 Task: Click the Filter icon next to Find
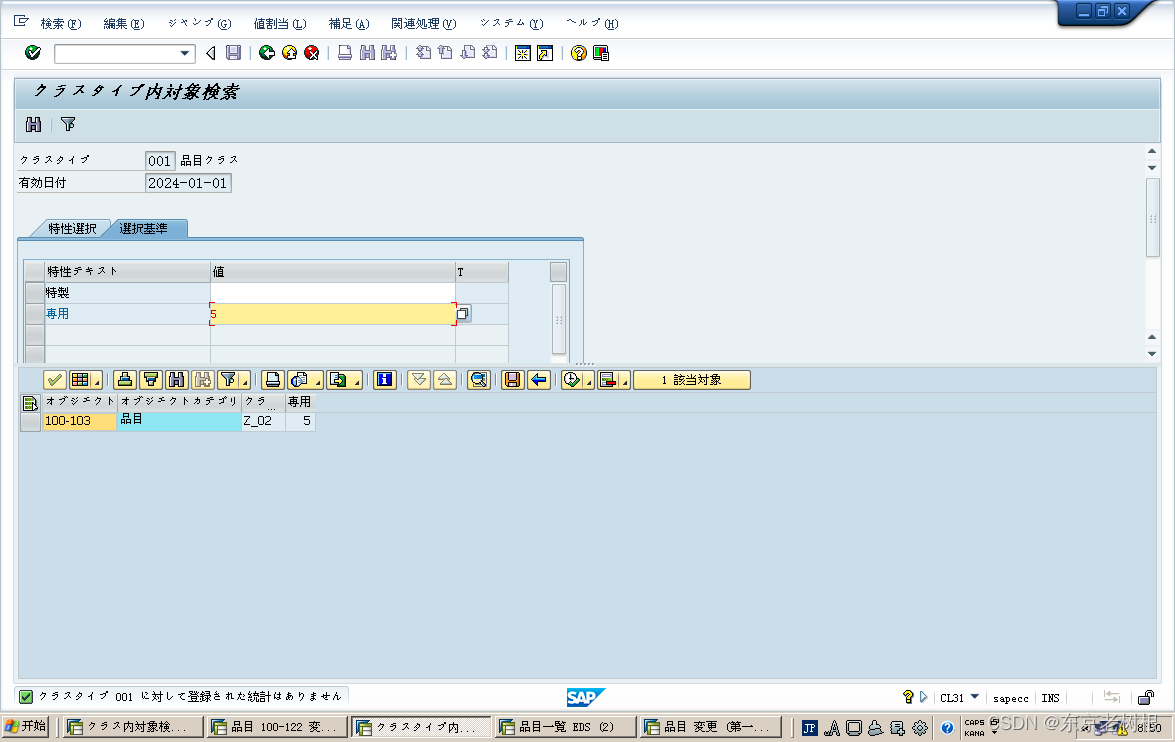67,124
